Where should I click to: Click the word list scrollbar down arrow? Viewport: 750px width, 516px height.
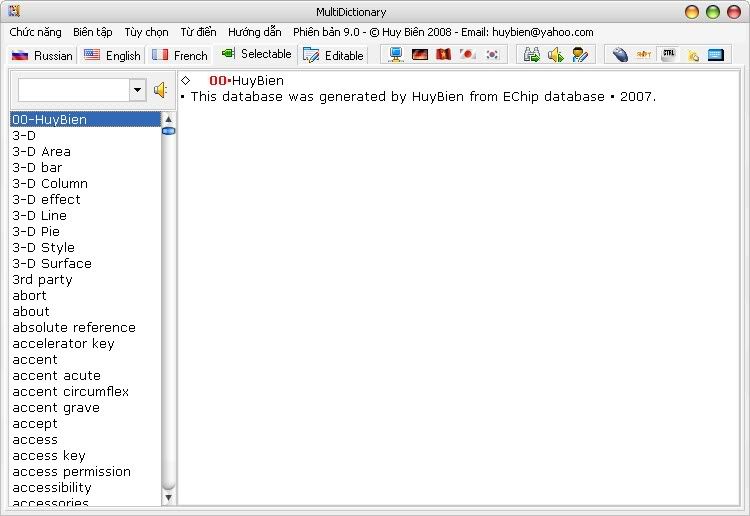(168, 496)
